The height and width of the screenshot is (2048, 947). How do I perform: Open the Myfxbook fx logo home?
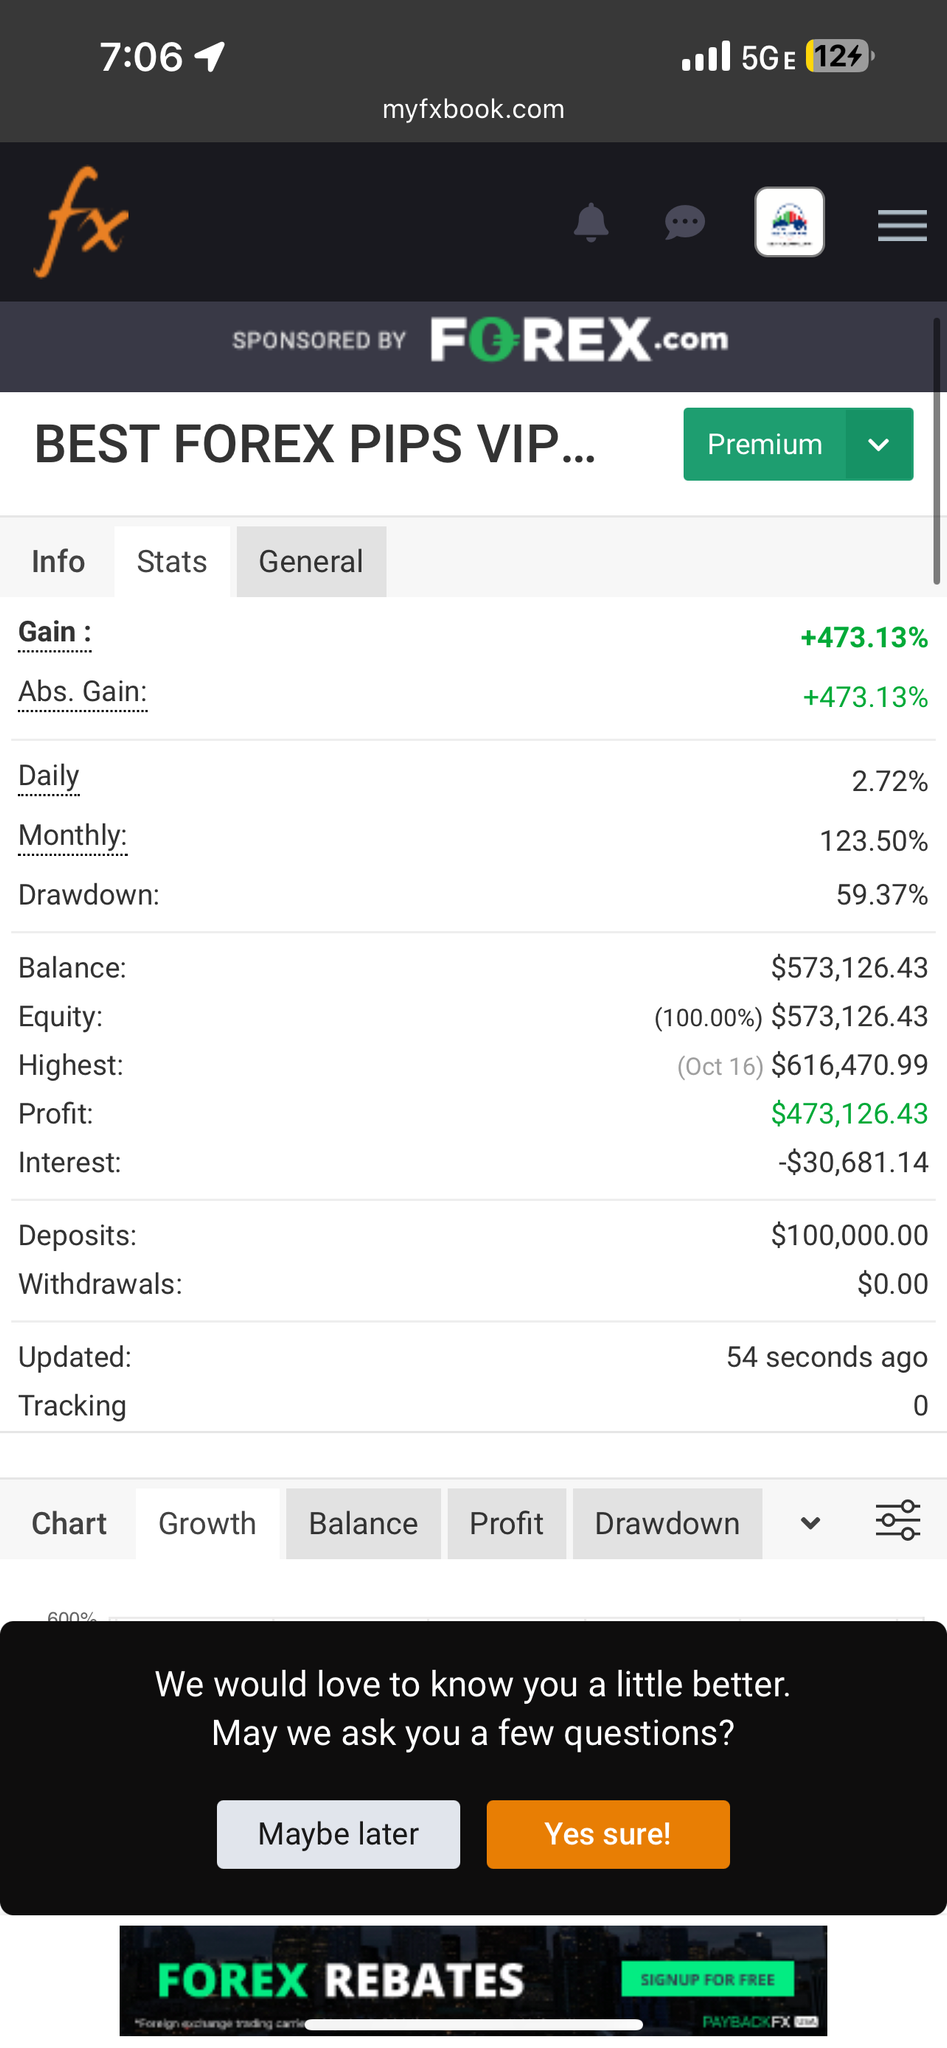pos(82,222)
